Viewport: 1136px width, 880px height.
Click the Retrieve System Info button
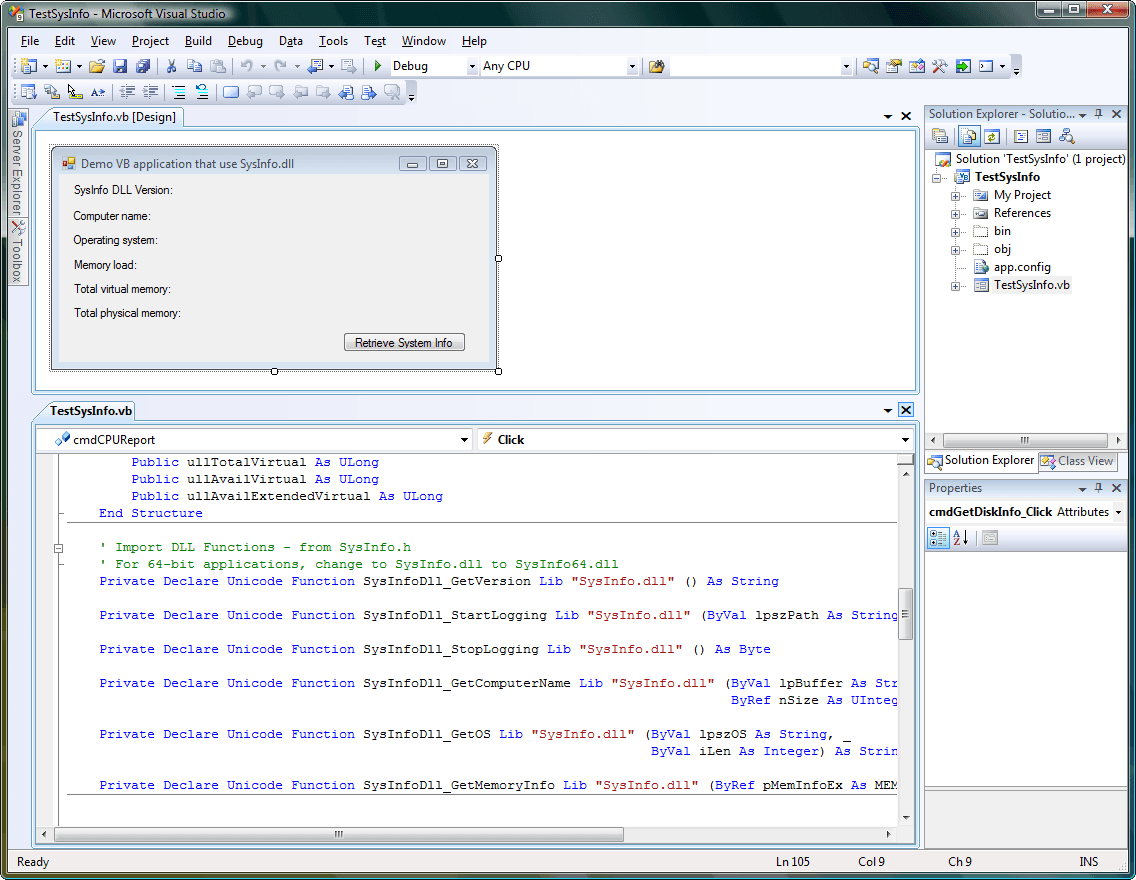click(404, 343)
